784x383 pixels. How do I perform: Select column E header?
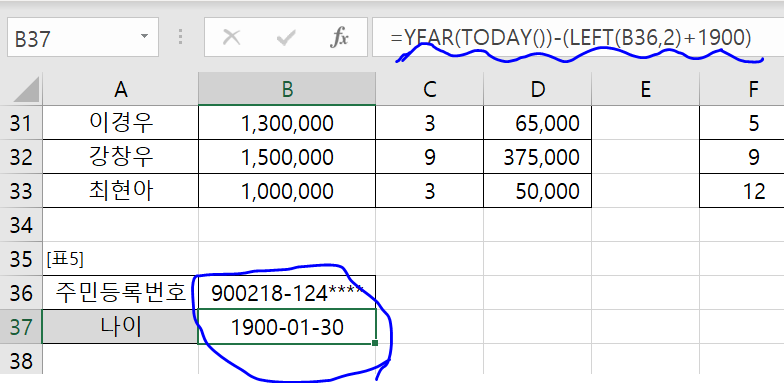[646, 89]
